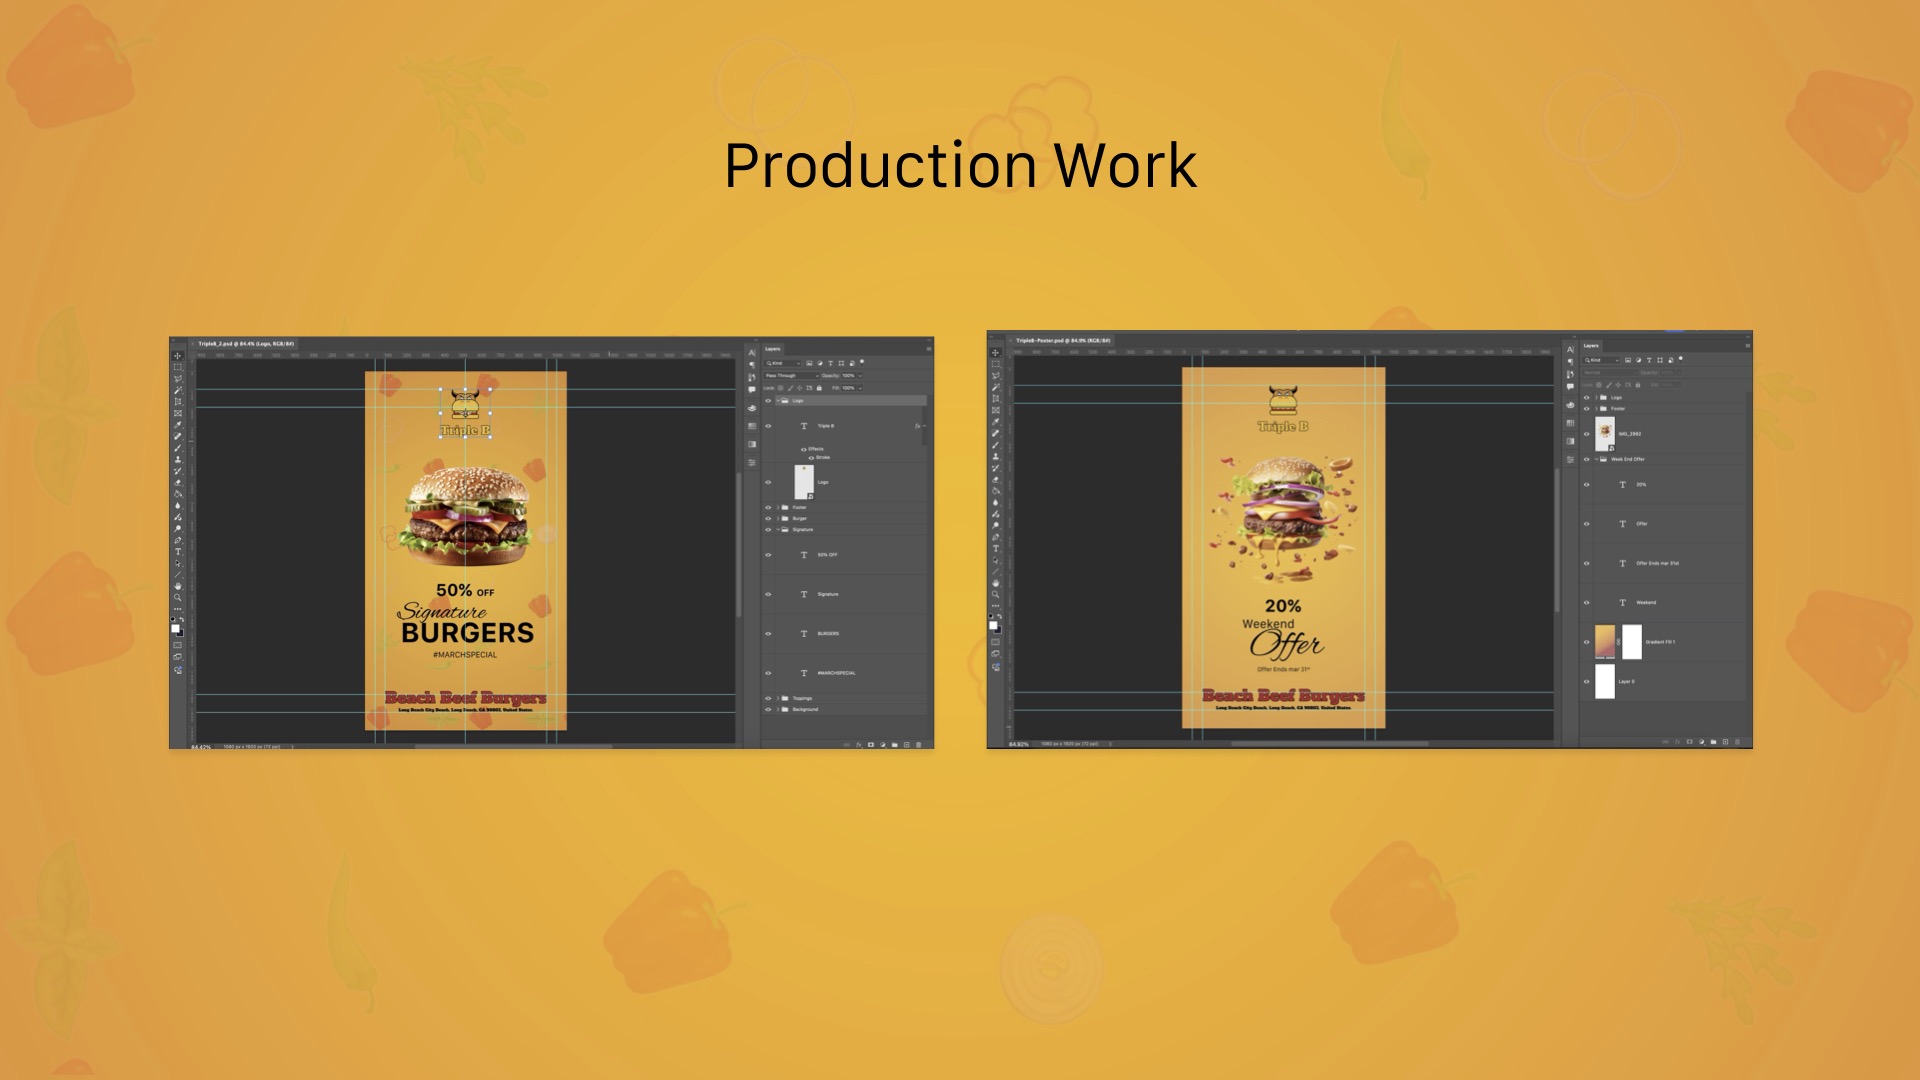Hide the IMG_2992 layer in the right document
Image resolution: width=1920 pixels, height=1080 pixels.
tap(1587, 434)
